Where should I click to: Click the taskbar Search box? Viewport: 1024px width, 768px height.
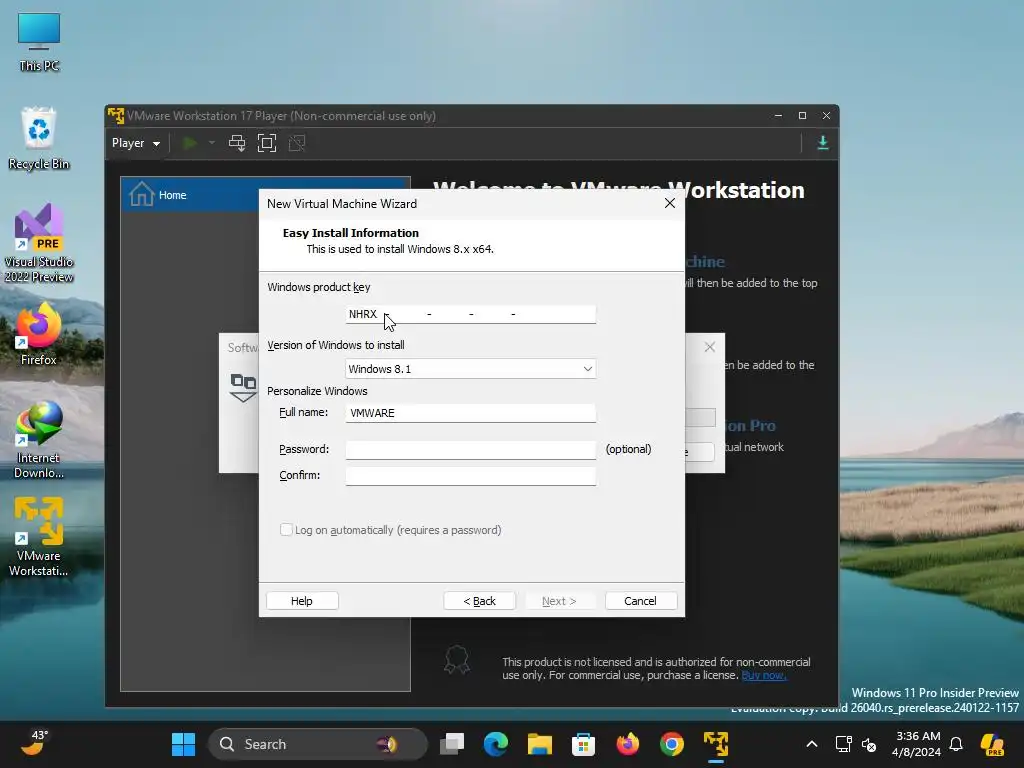pos(317,744)
